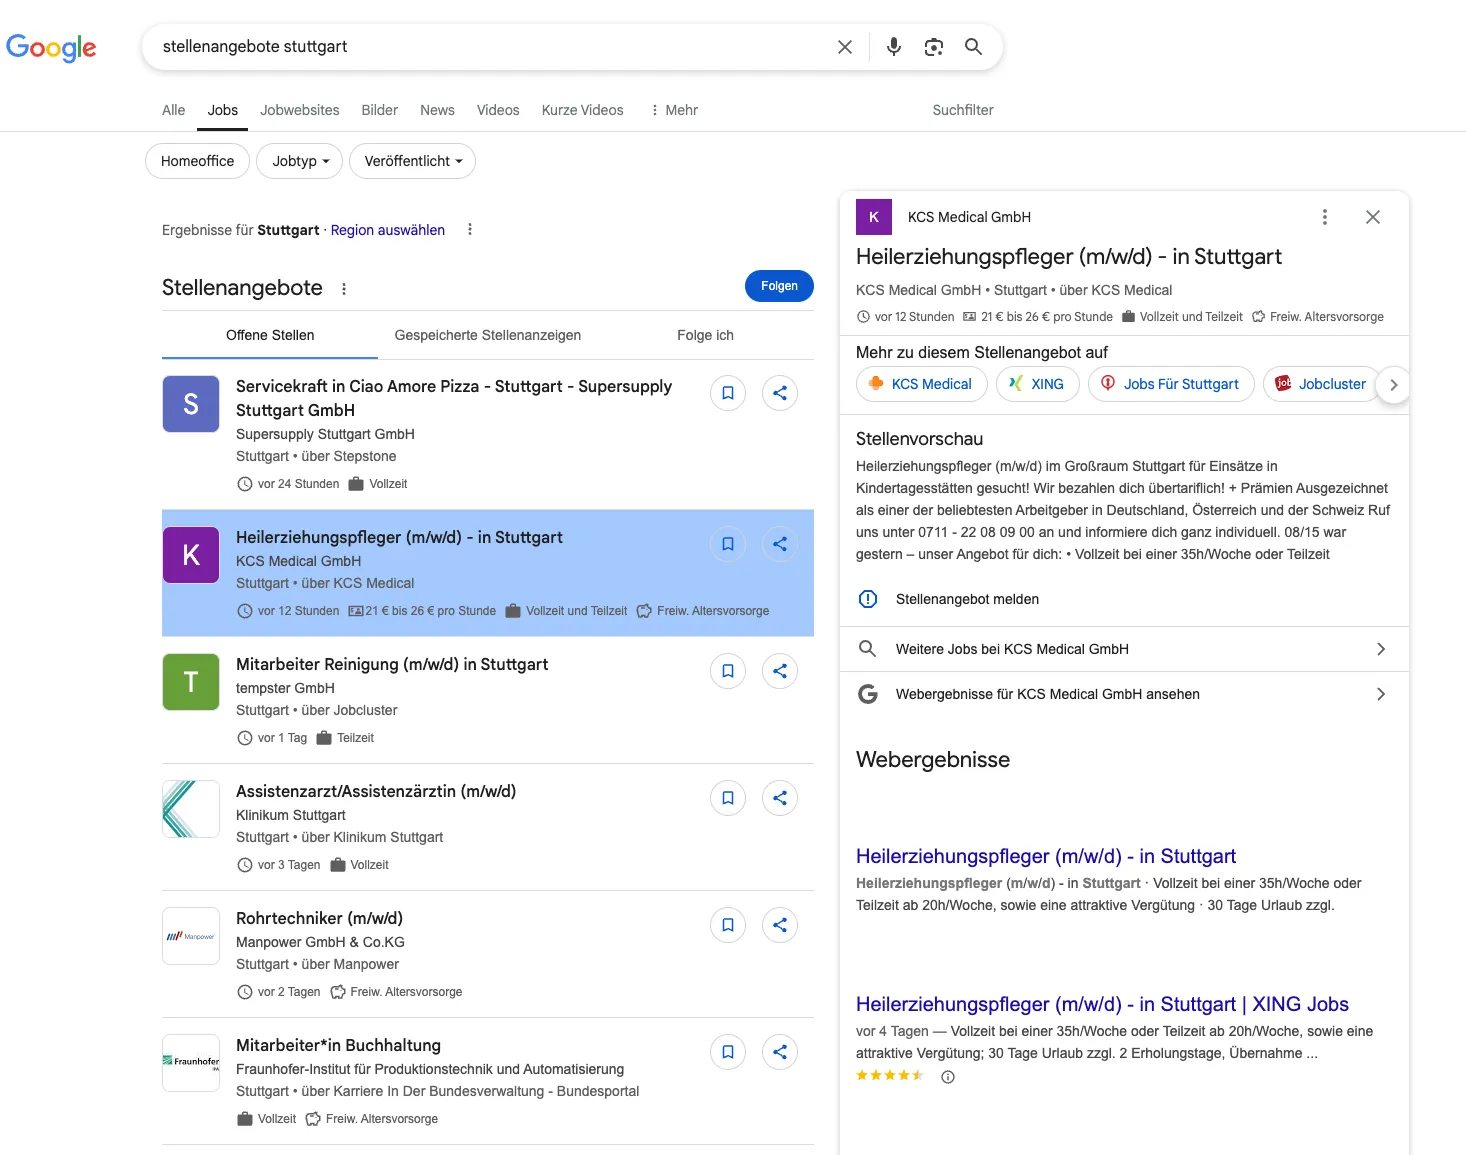The height and width of the screenshot is (1155, 1466).
Task: Open Servicekraft in Ciao Amore Pizza title
Action: (x=454, y=398)
